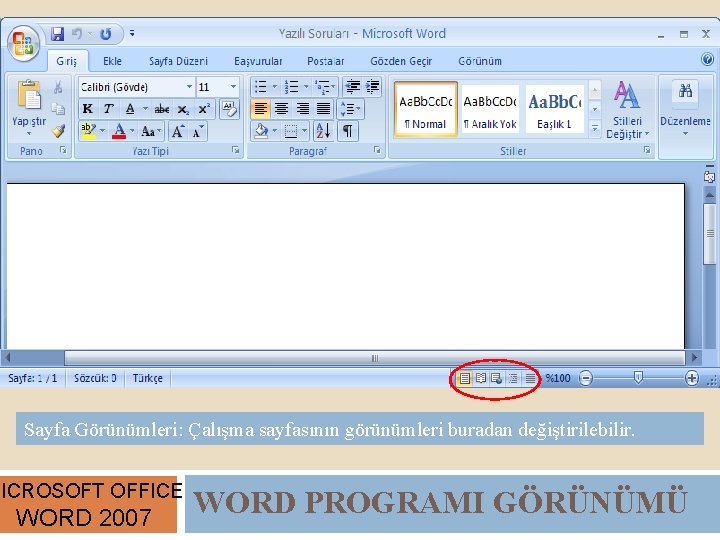Open the borders dropdown arrow

304,131
